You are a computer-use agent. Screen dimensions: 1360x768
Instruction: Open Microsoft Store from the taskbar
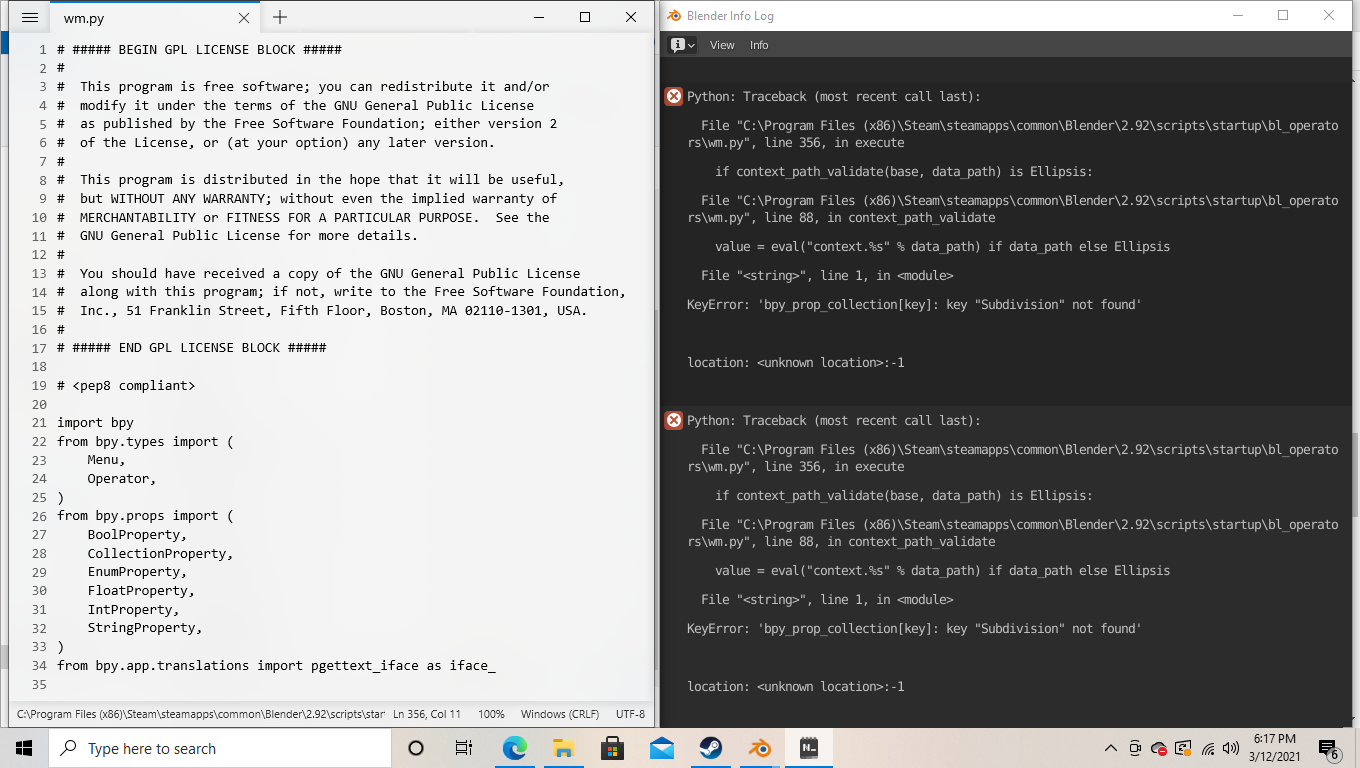coord(612,748)
